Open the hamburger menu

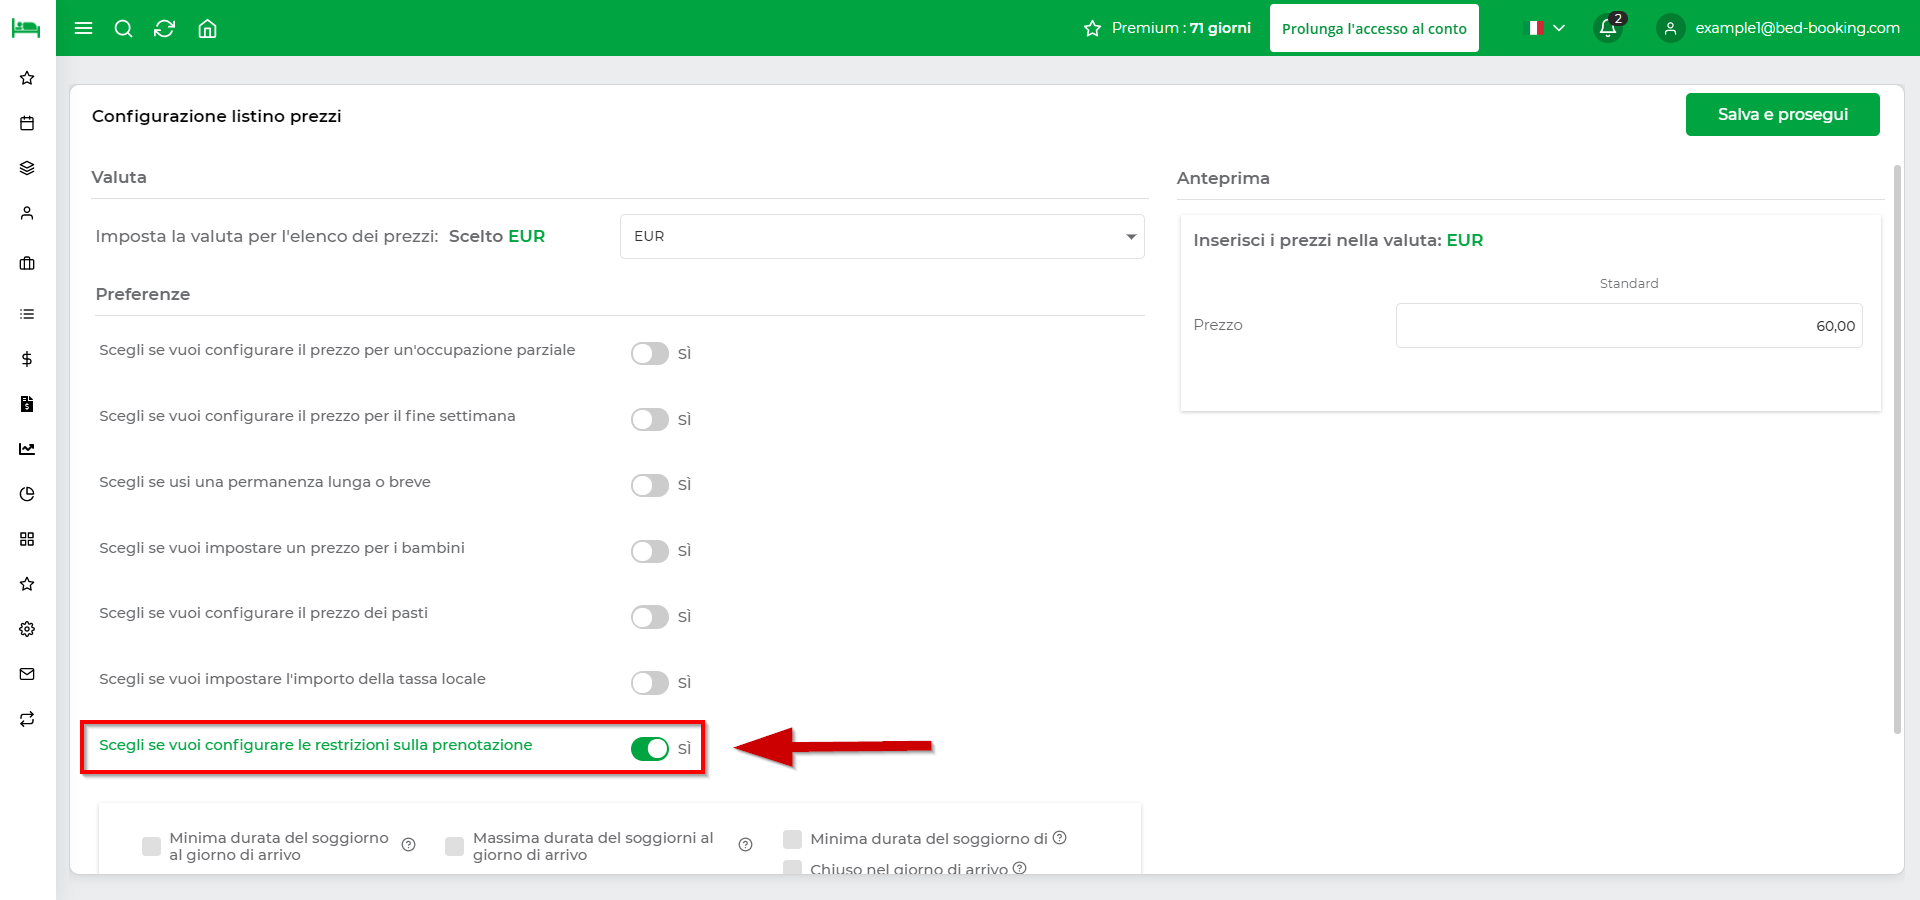click(x=84, y=28)
